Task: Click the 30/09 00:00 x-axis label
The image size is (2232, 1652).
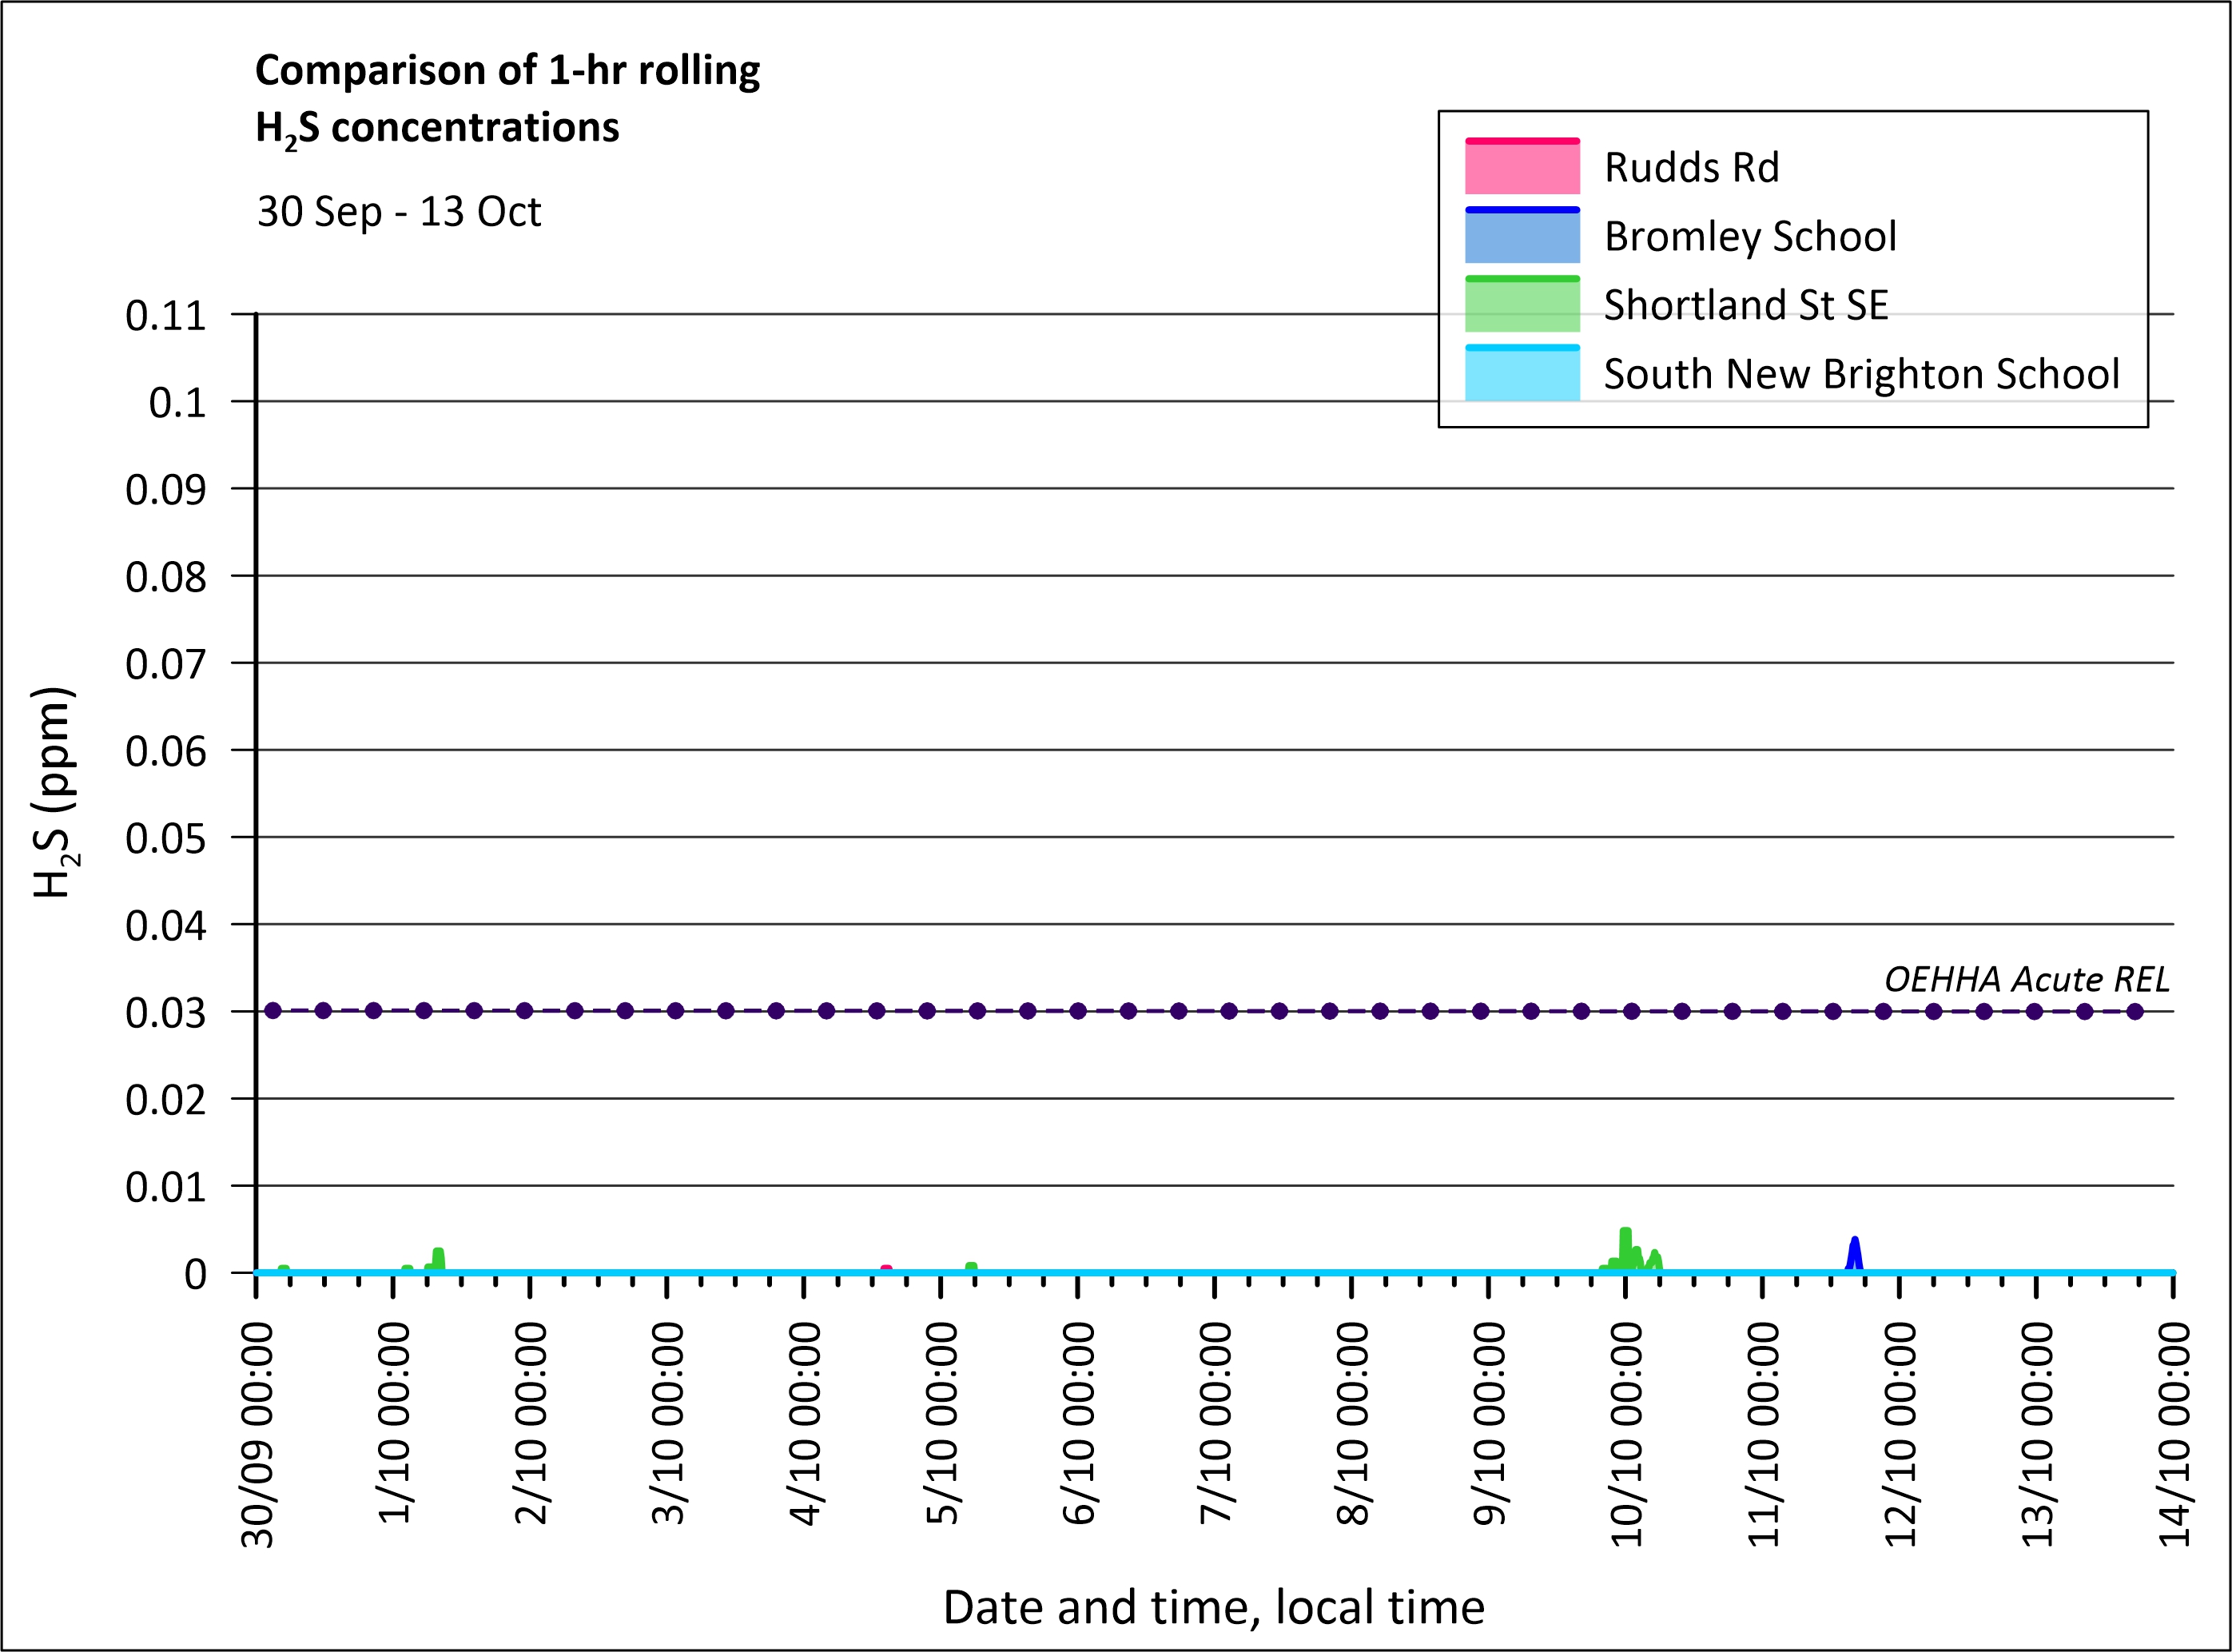Action: click(258, 1435)
